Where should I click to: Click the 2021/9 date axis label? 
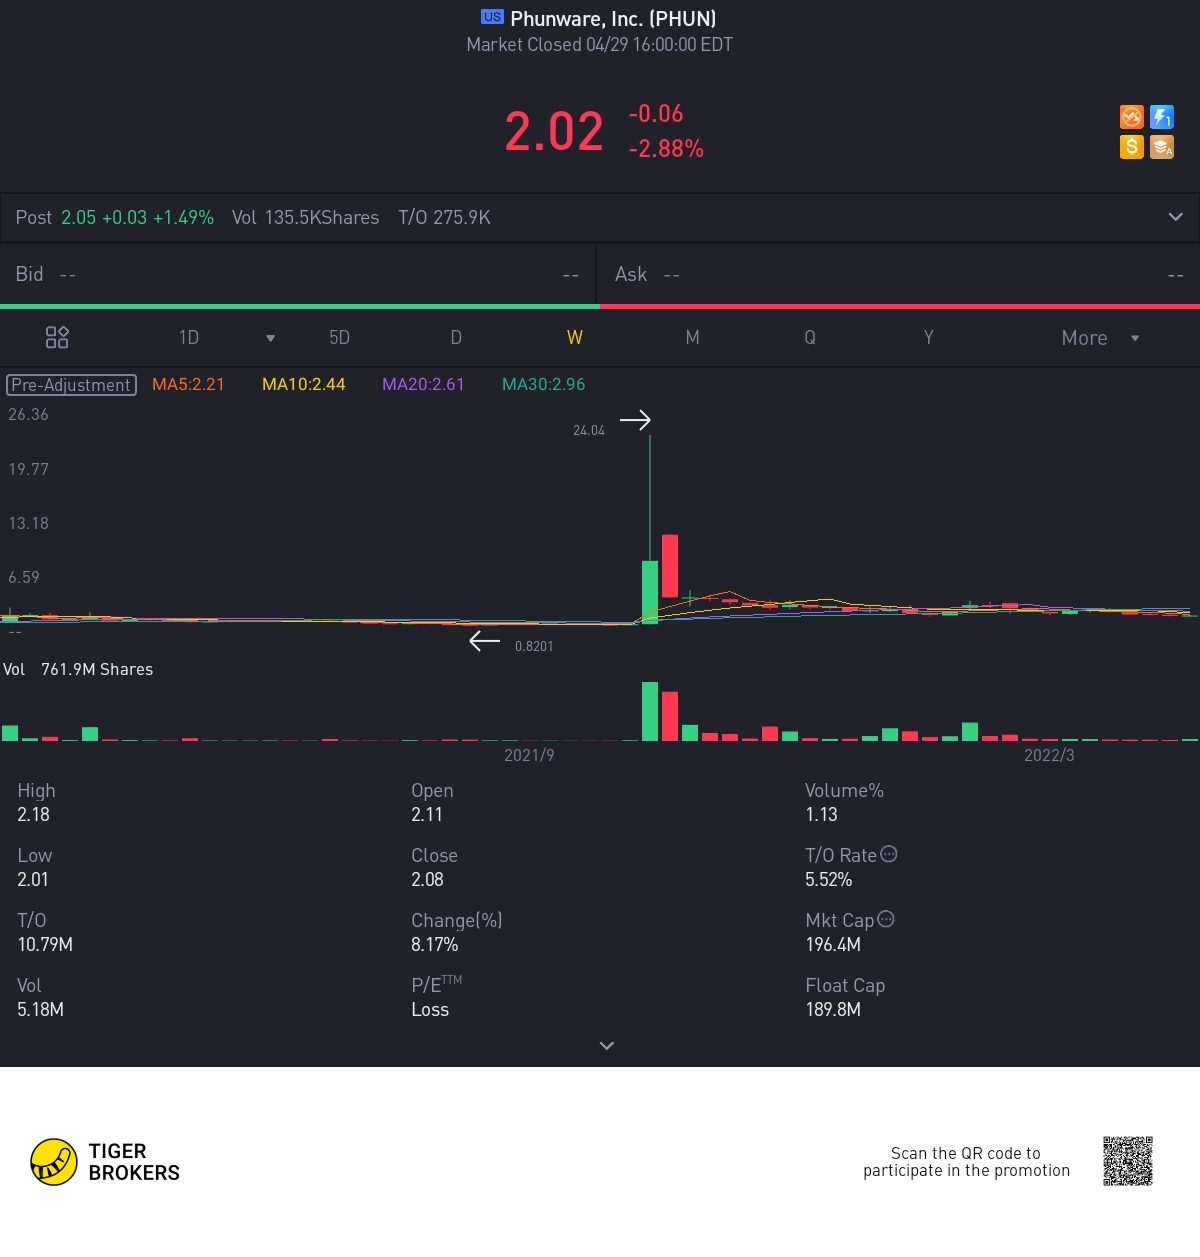pos(529,755)
